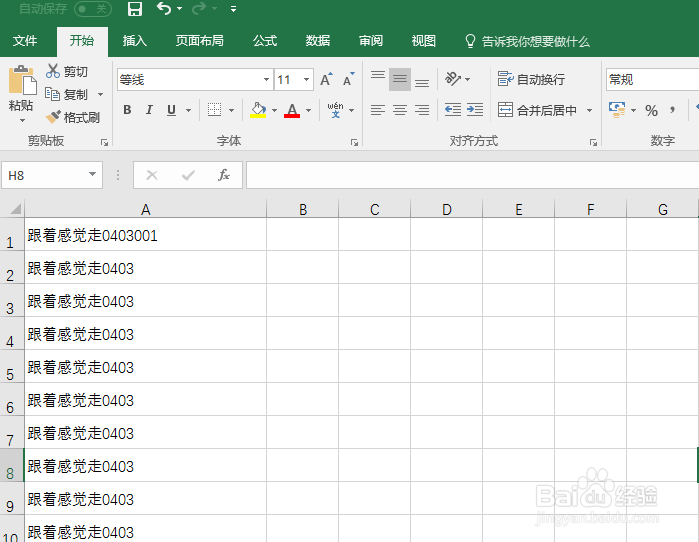
Task: Expand the 粘贴 (Paste) options arrow
Action: point(22,120)
